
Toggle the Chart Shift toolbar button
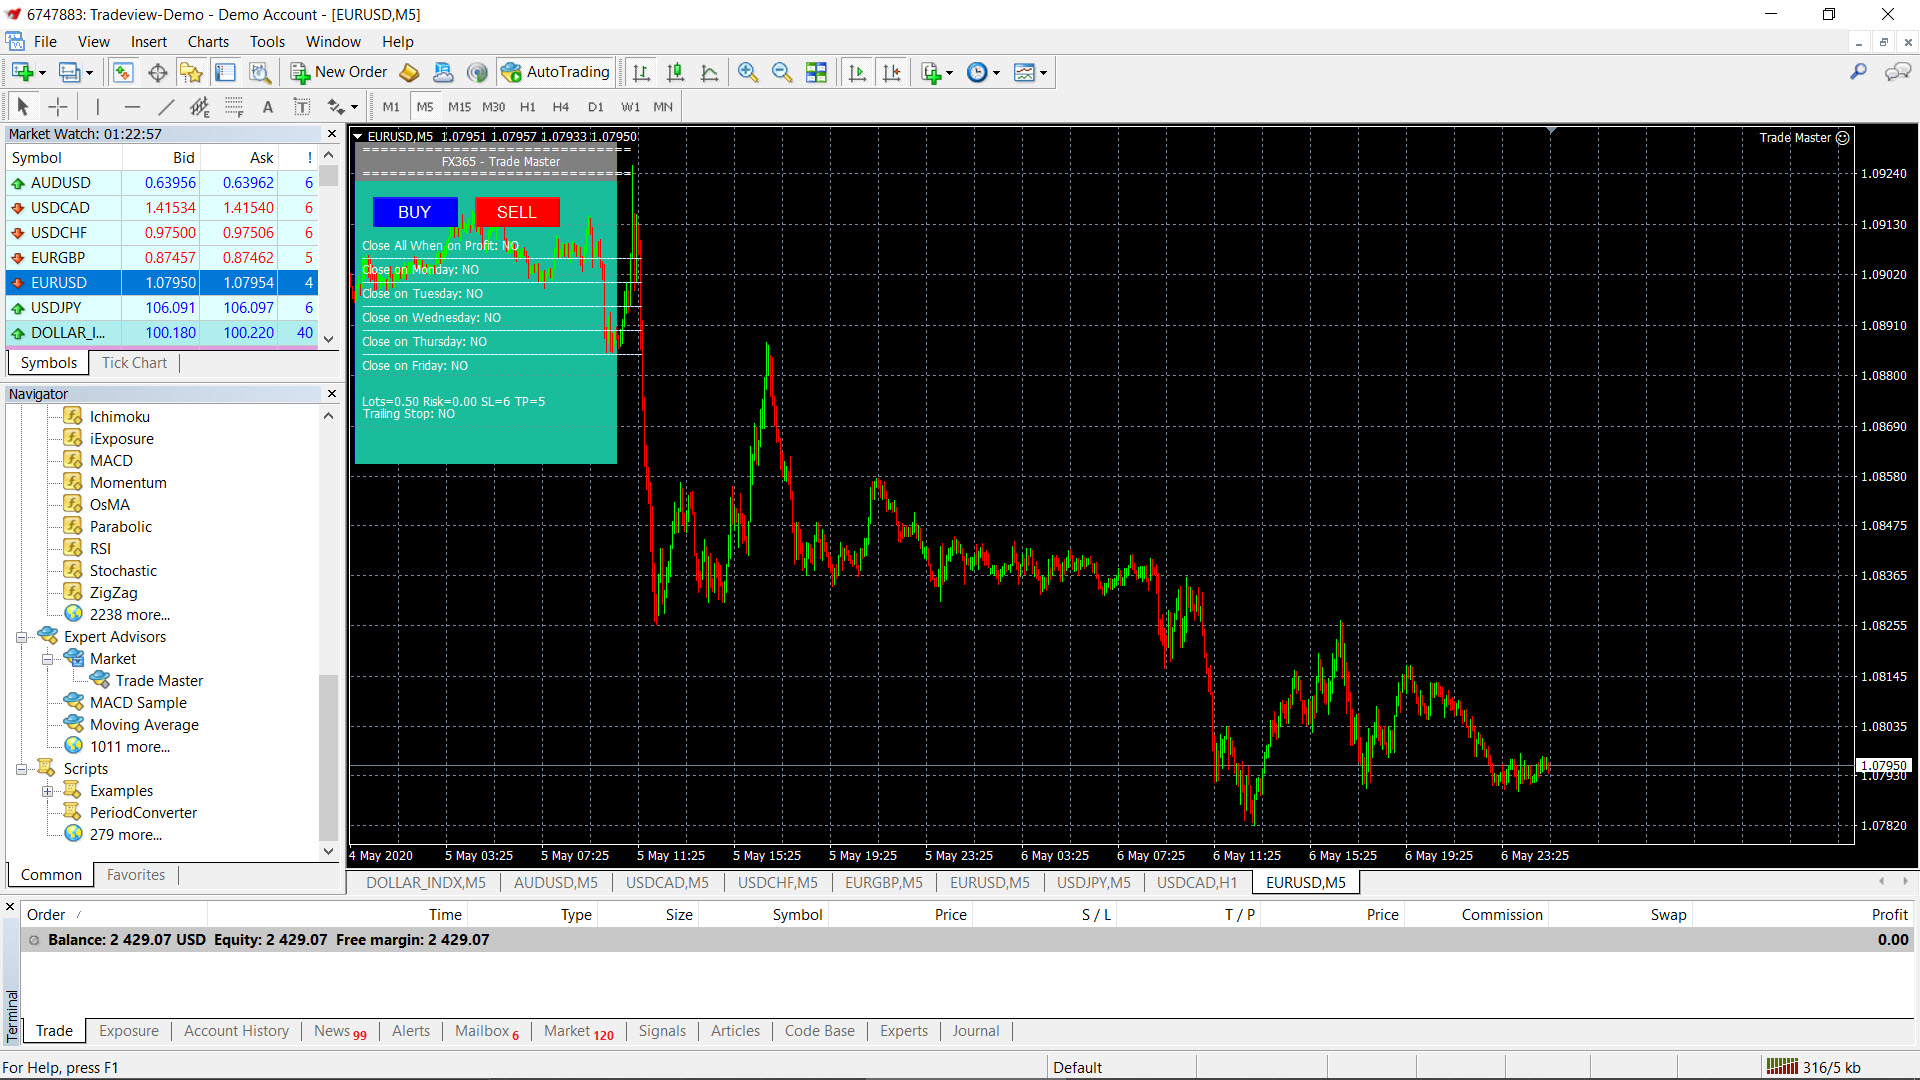tap(891, 72)
